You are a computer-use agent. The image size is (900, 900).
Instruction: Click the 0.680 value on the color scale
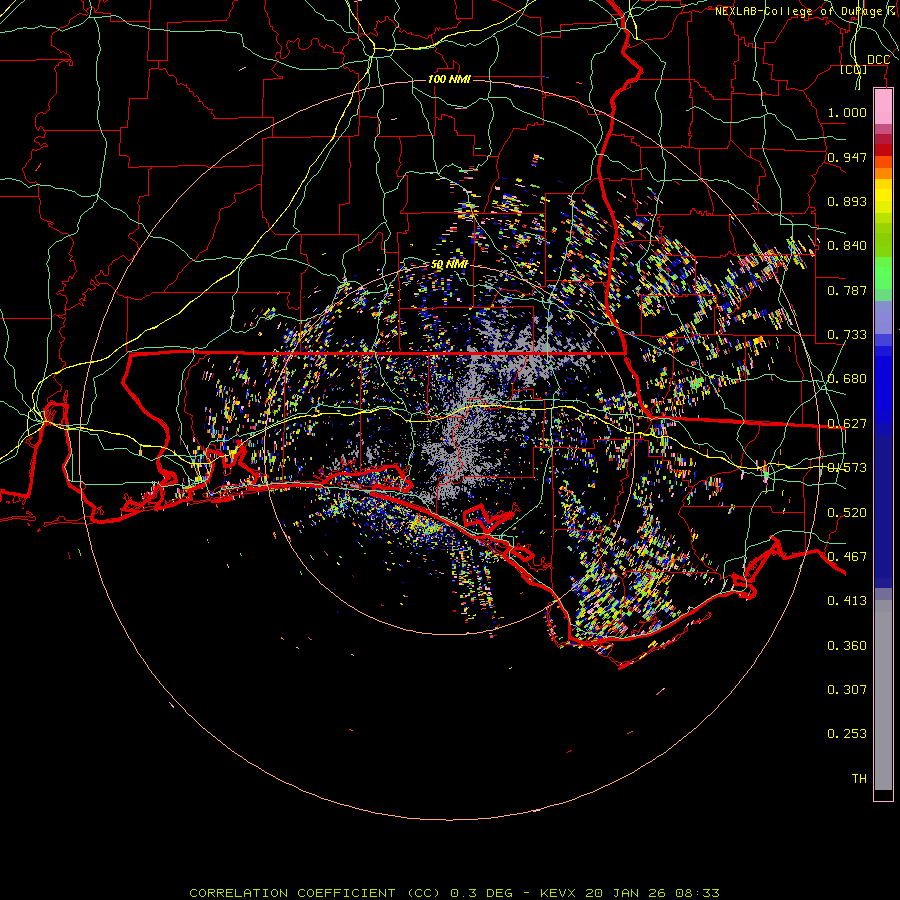click(847, 379)
